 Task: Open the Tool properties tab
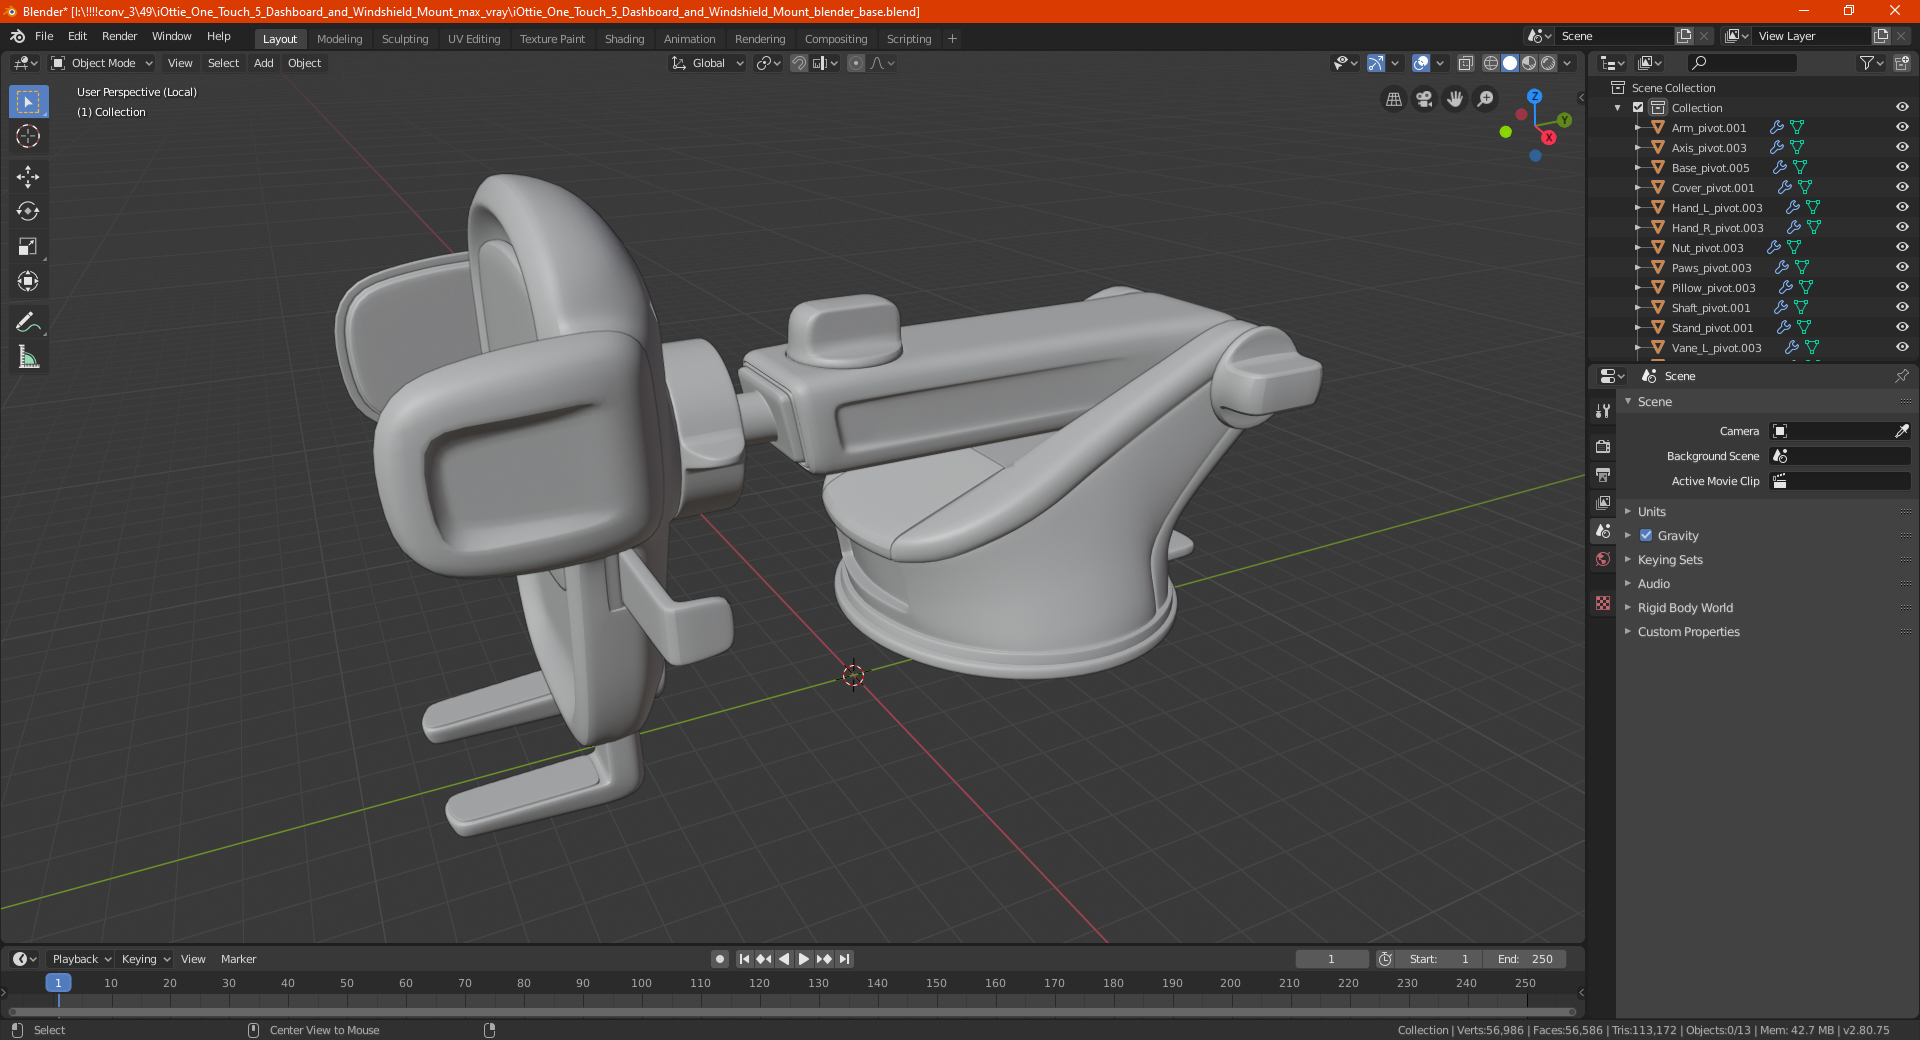(x=1603, y=411)
